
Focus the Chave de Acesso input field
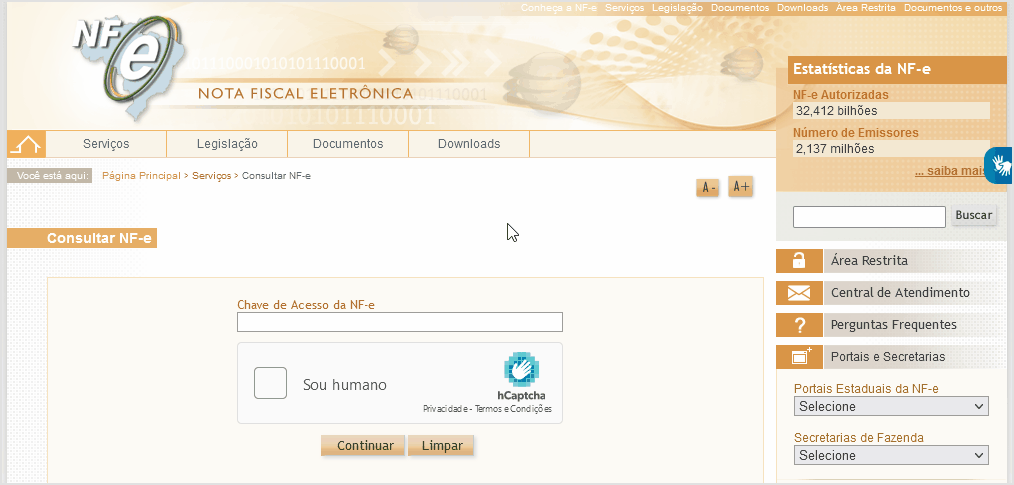point(400,322)
